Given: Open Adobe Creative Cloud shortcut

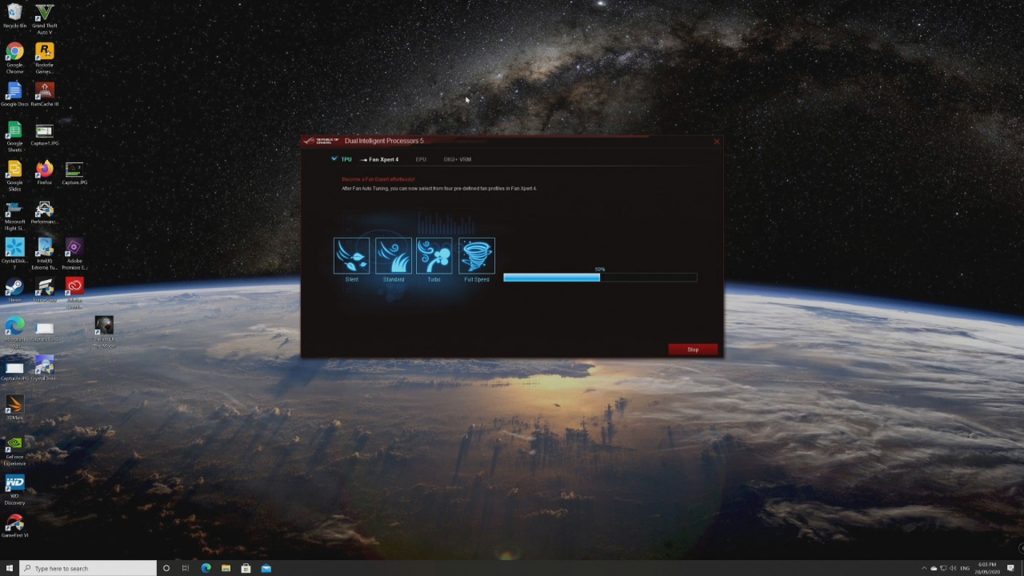Looking at the screenshot, I should point(74,293).
